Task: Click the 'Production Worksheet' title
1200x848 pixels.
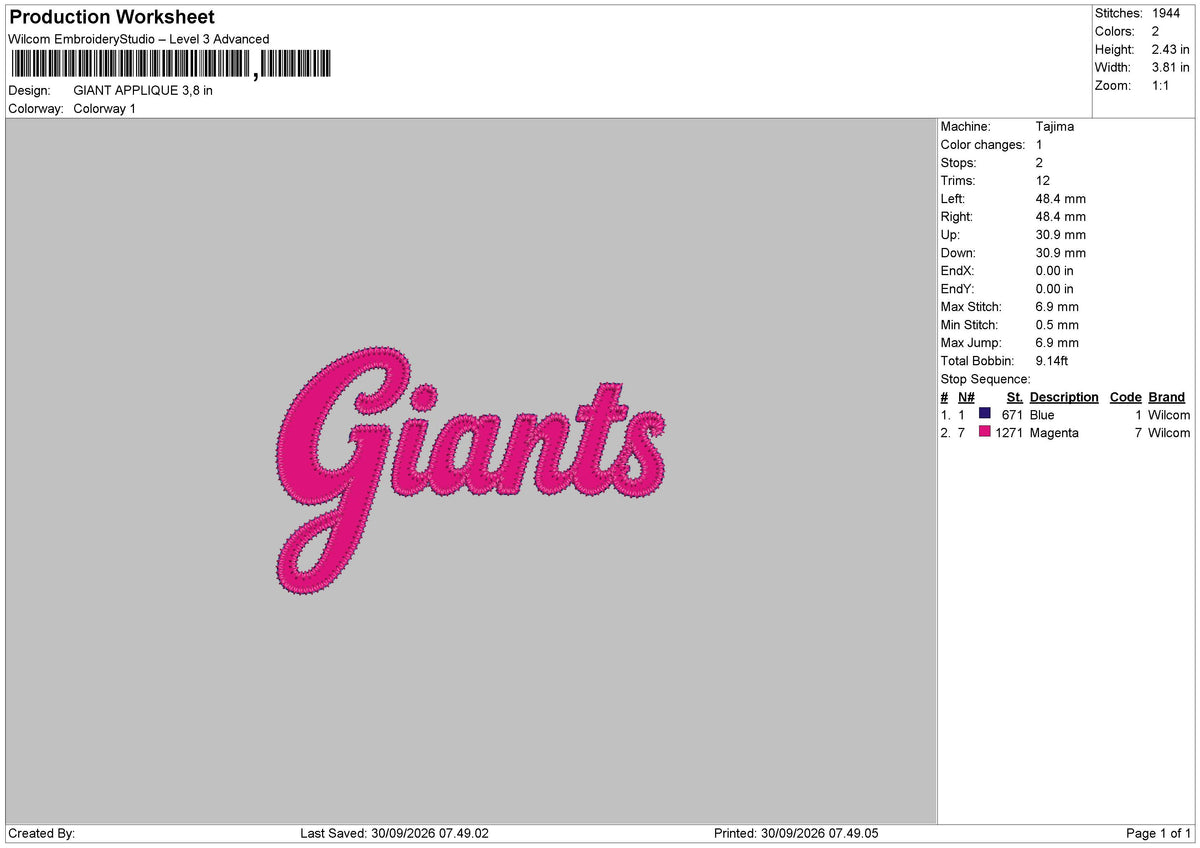Action: pos(112,17)
